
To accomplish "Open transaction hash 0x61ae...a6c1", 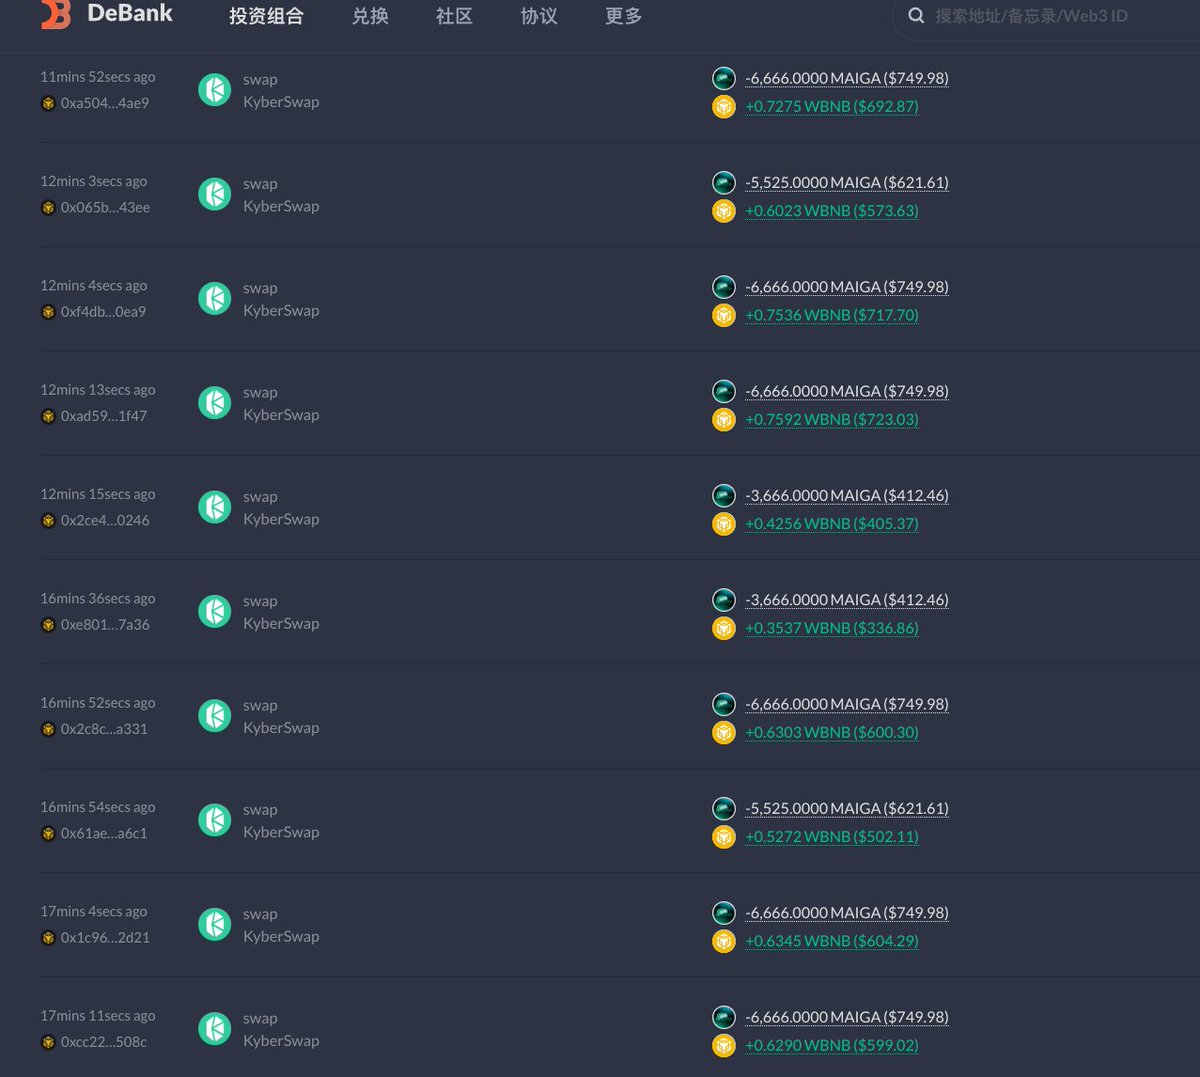I will (x=104, y=833).
